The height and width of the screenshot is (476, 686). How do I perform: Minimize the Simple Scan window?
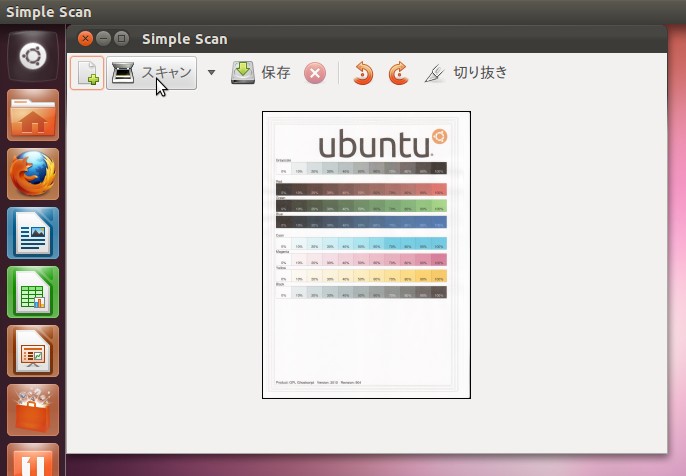click(x=103, y=39)
